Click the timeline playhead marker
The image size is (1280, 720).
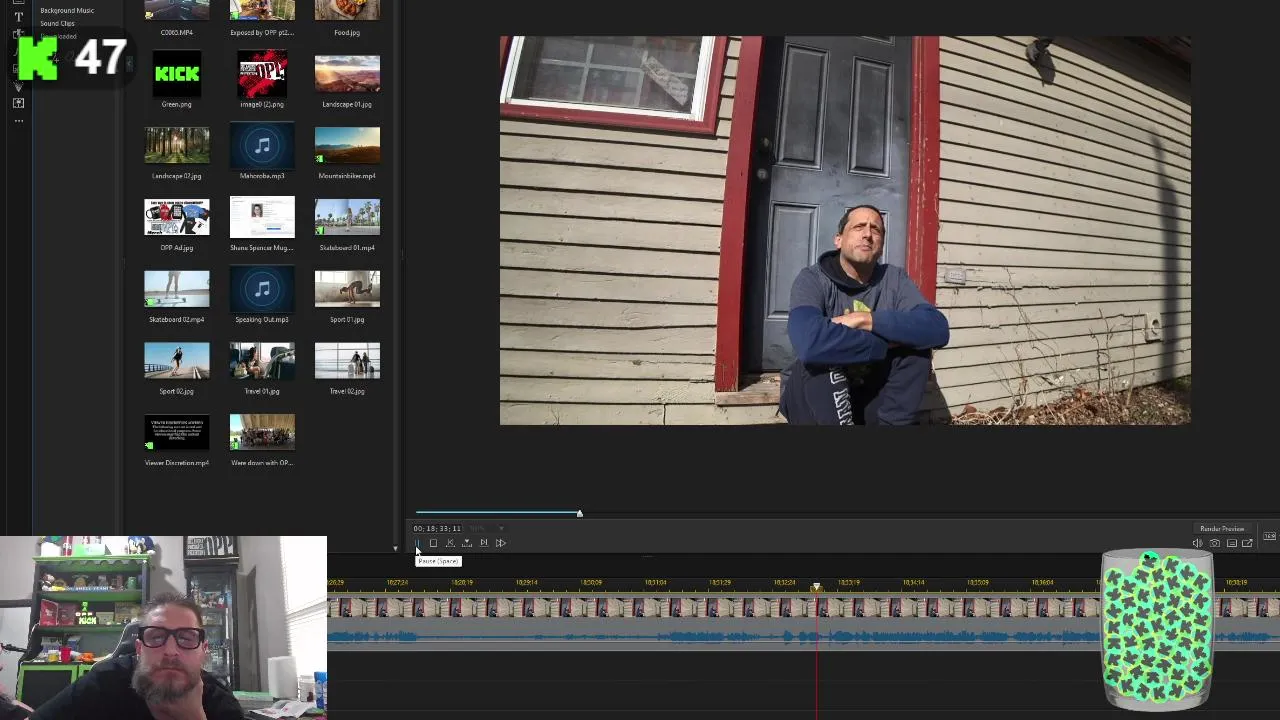(816, 587)
